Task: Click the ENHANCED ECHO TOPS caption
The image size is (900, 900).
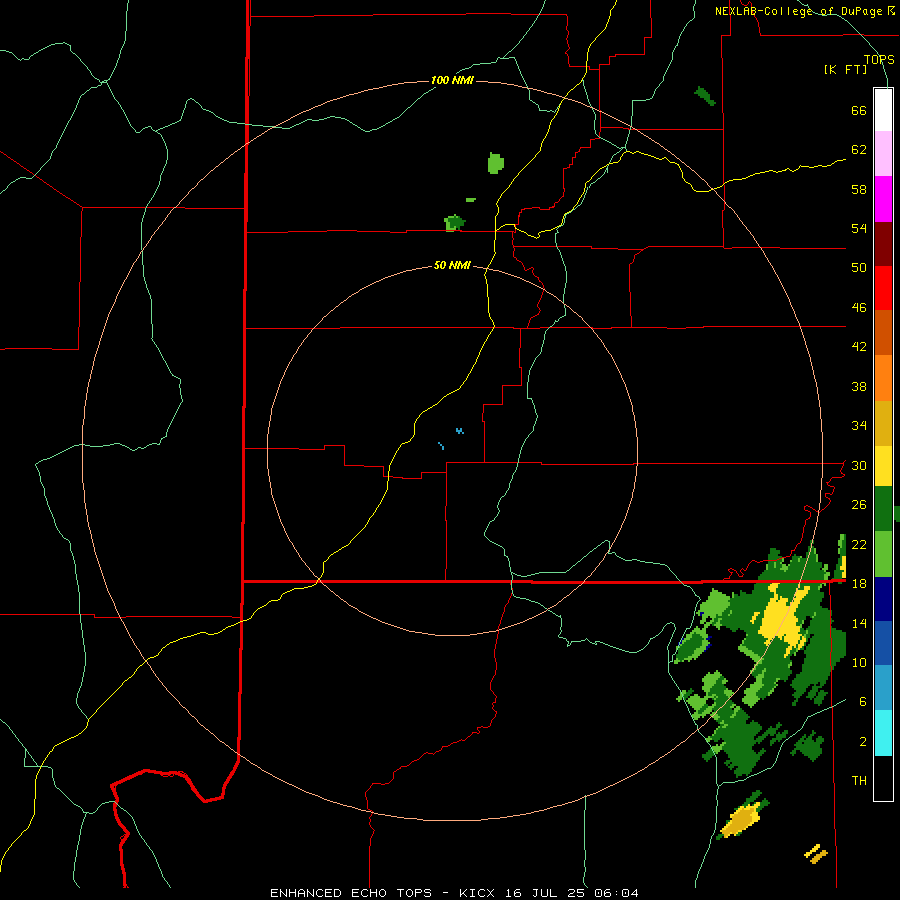Action: 351,893
